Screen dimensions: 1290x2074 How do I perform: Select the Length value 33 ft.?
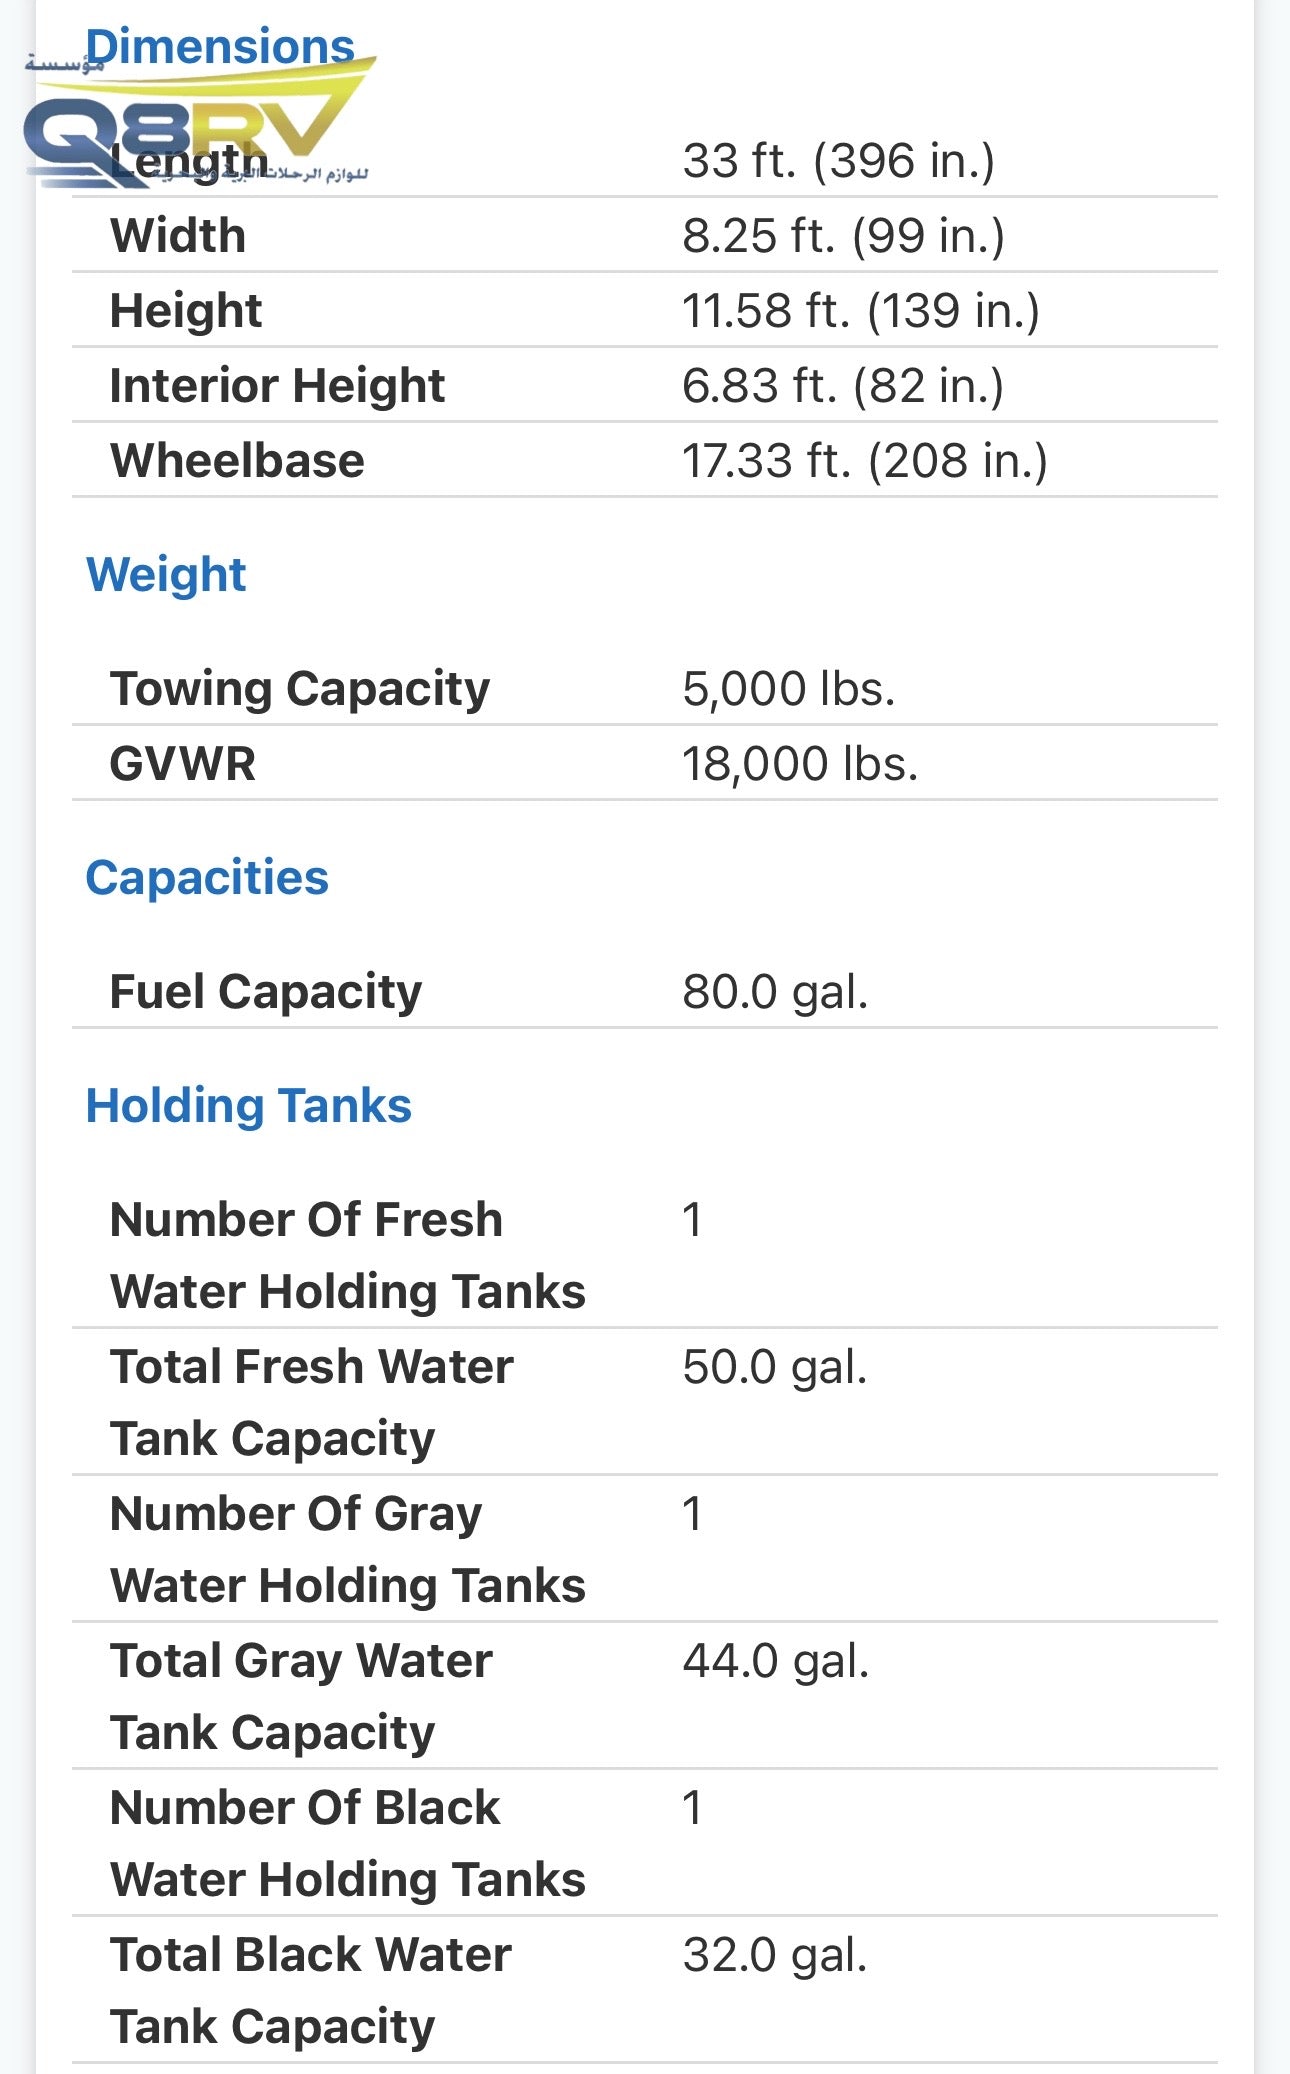point(838,160)
